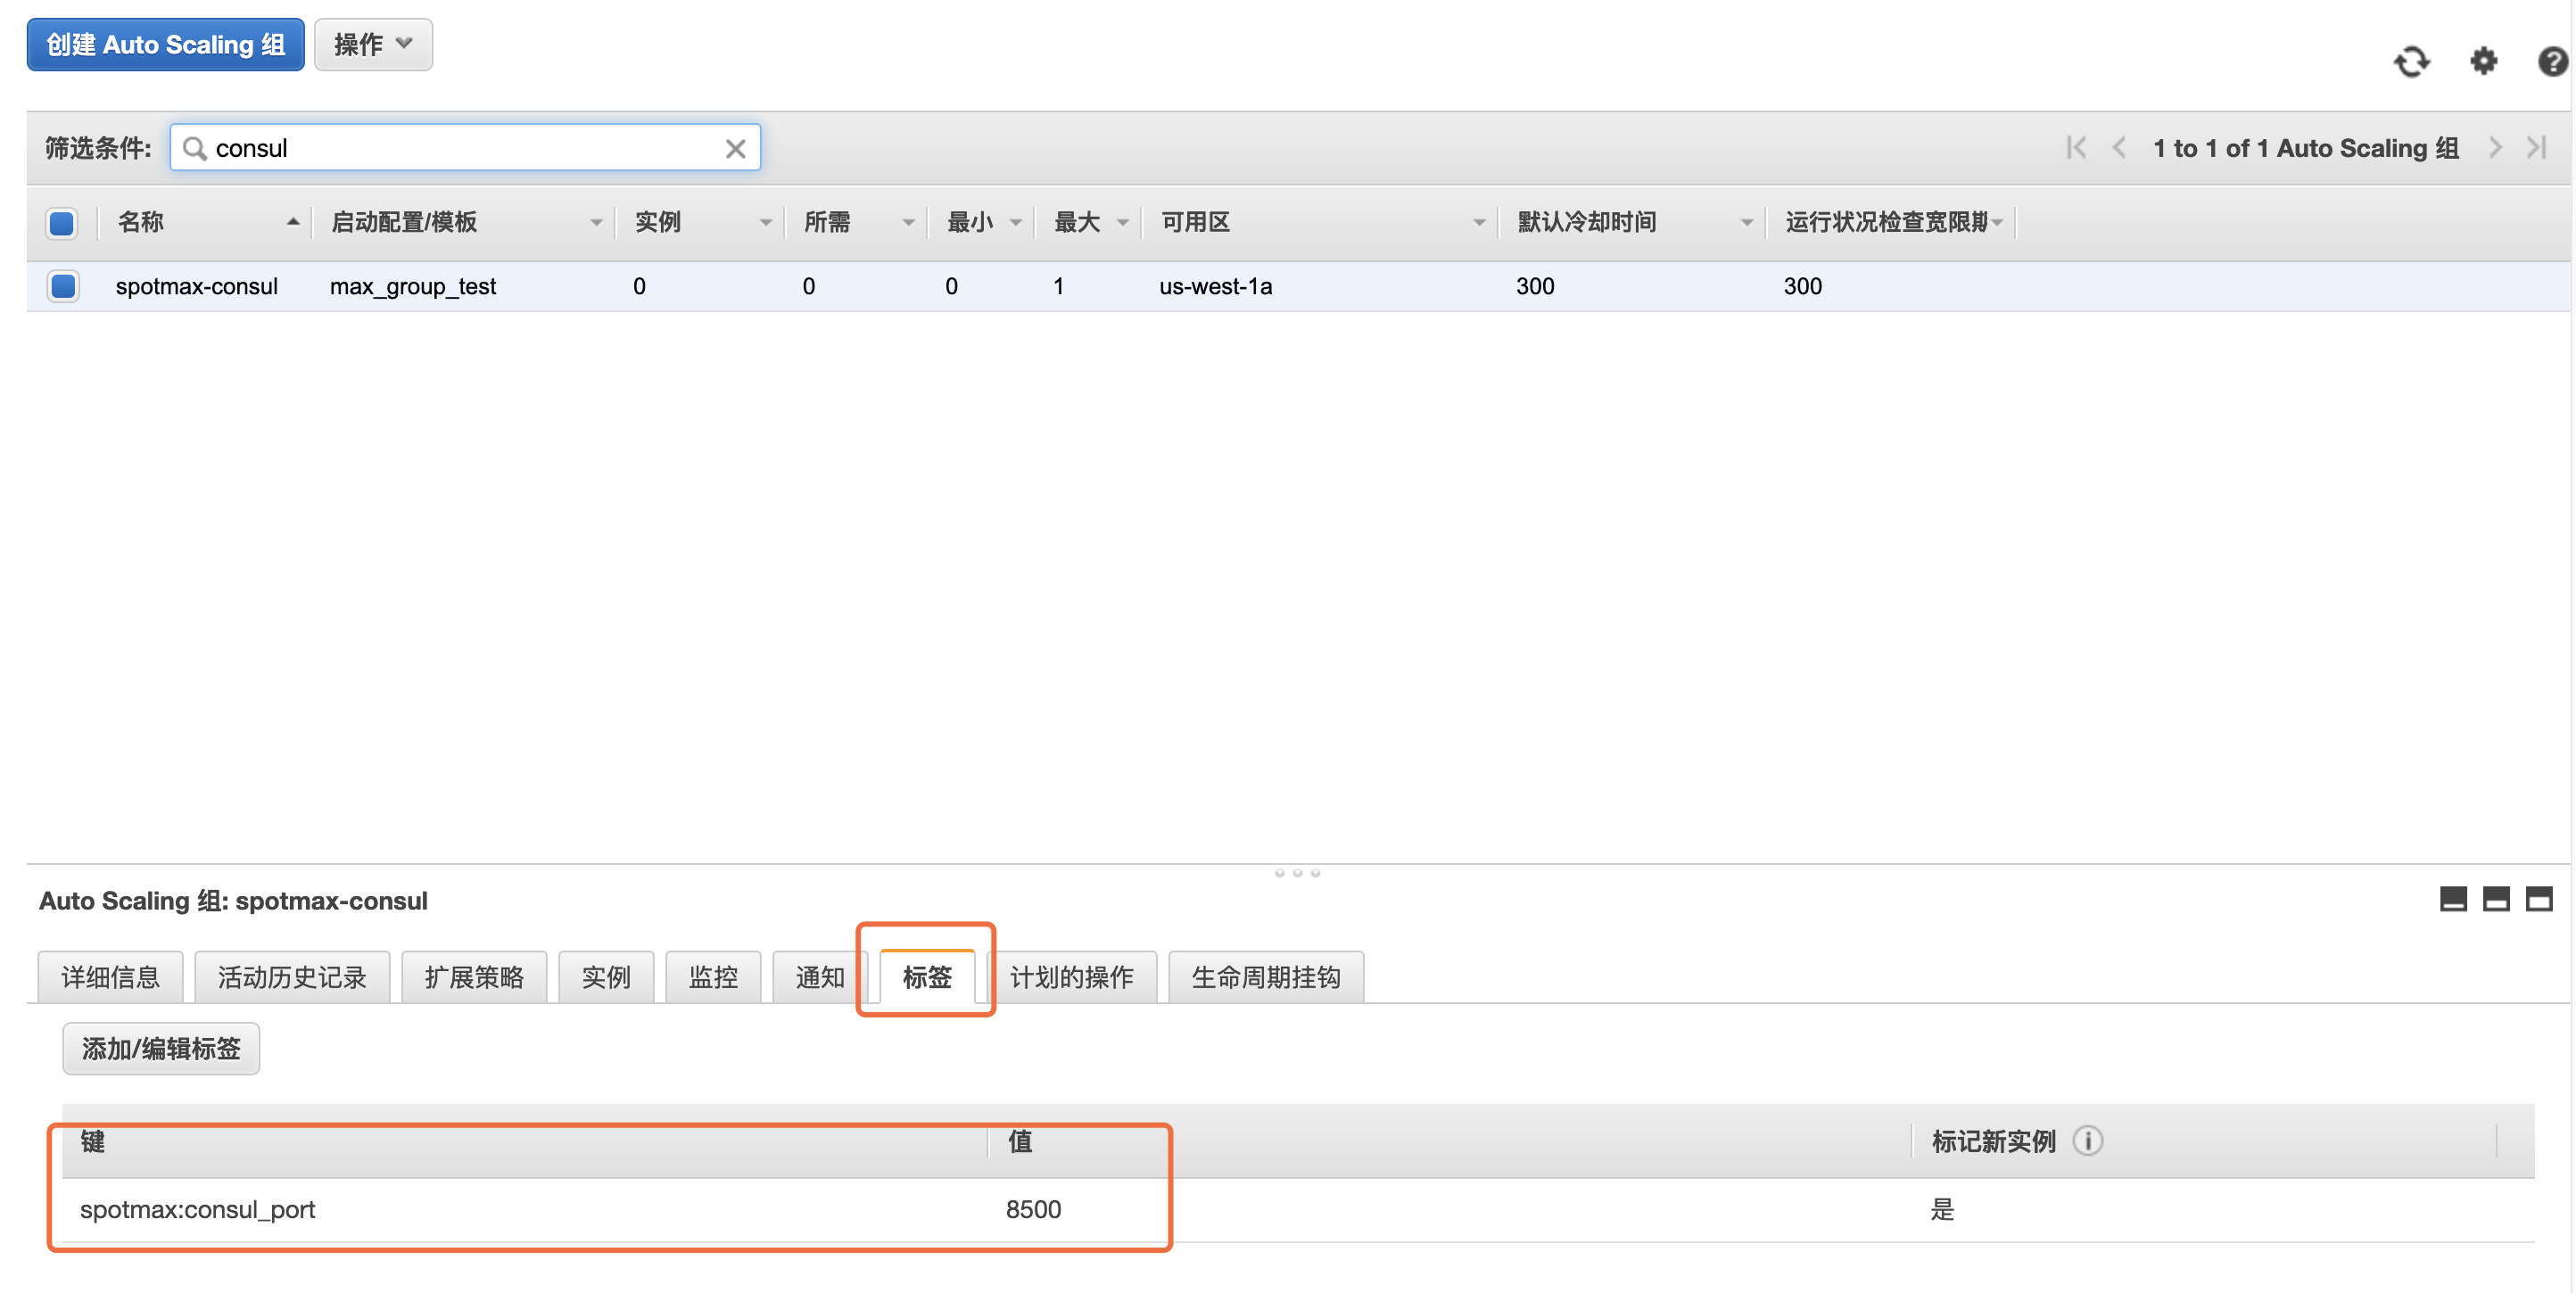Toggle the select-all checkbox in table header

[62, 222]
